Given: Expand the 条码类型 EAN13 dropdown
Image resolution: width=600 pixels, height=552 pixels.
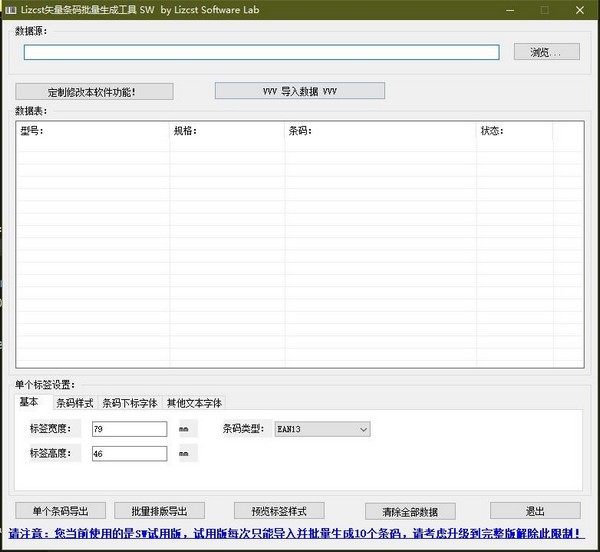Looking at the screenshot, I should pyautogui.click(x=322, y=429).
